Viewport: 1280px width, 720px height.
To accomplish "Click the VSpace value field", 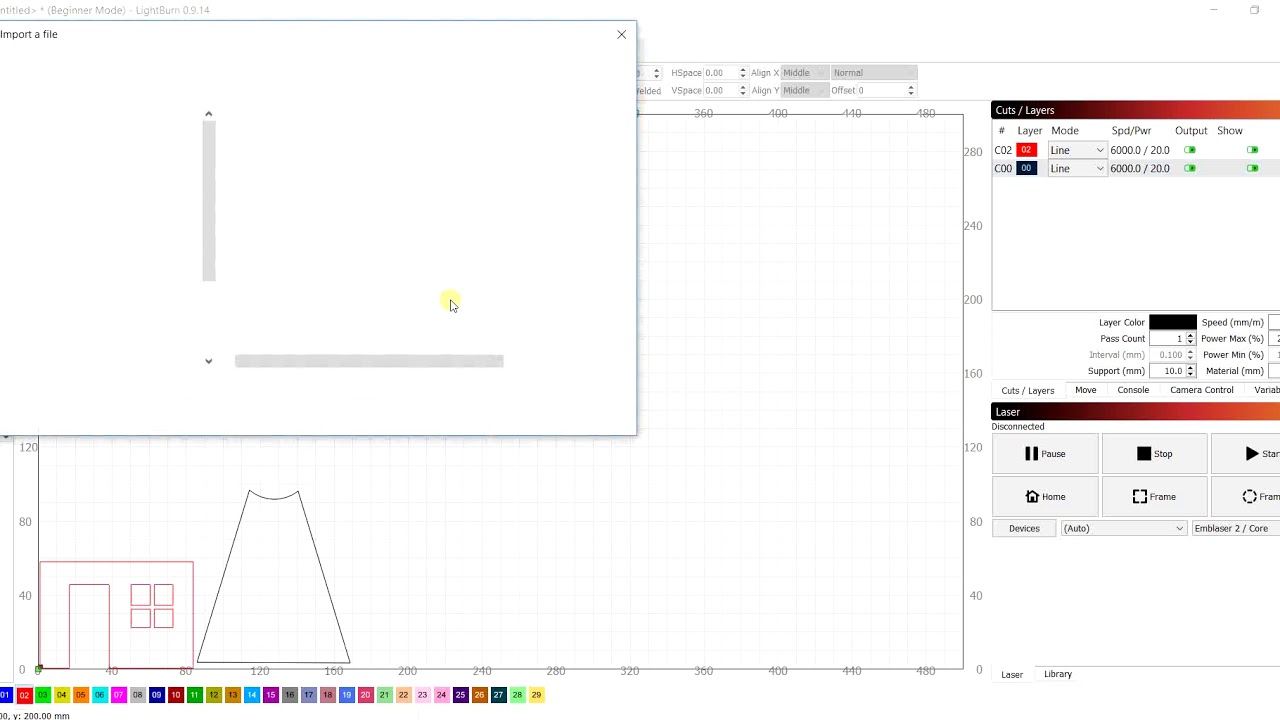I will pyautogui.click(x=720, y=90).
